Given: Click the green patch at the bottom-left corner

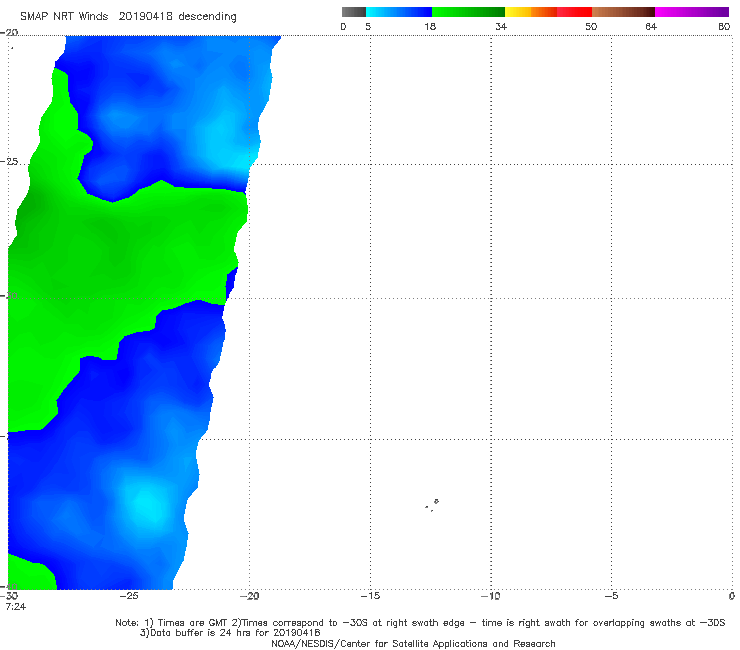Looking at the screenshot, I should [x=31, y=574].
